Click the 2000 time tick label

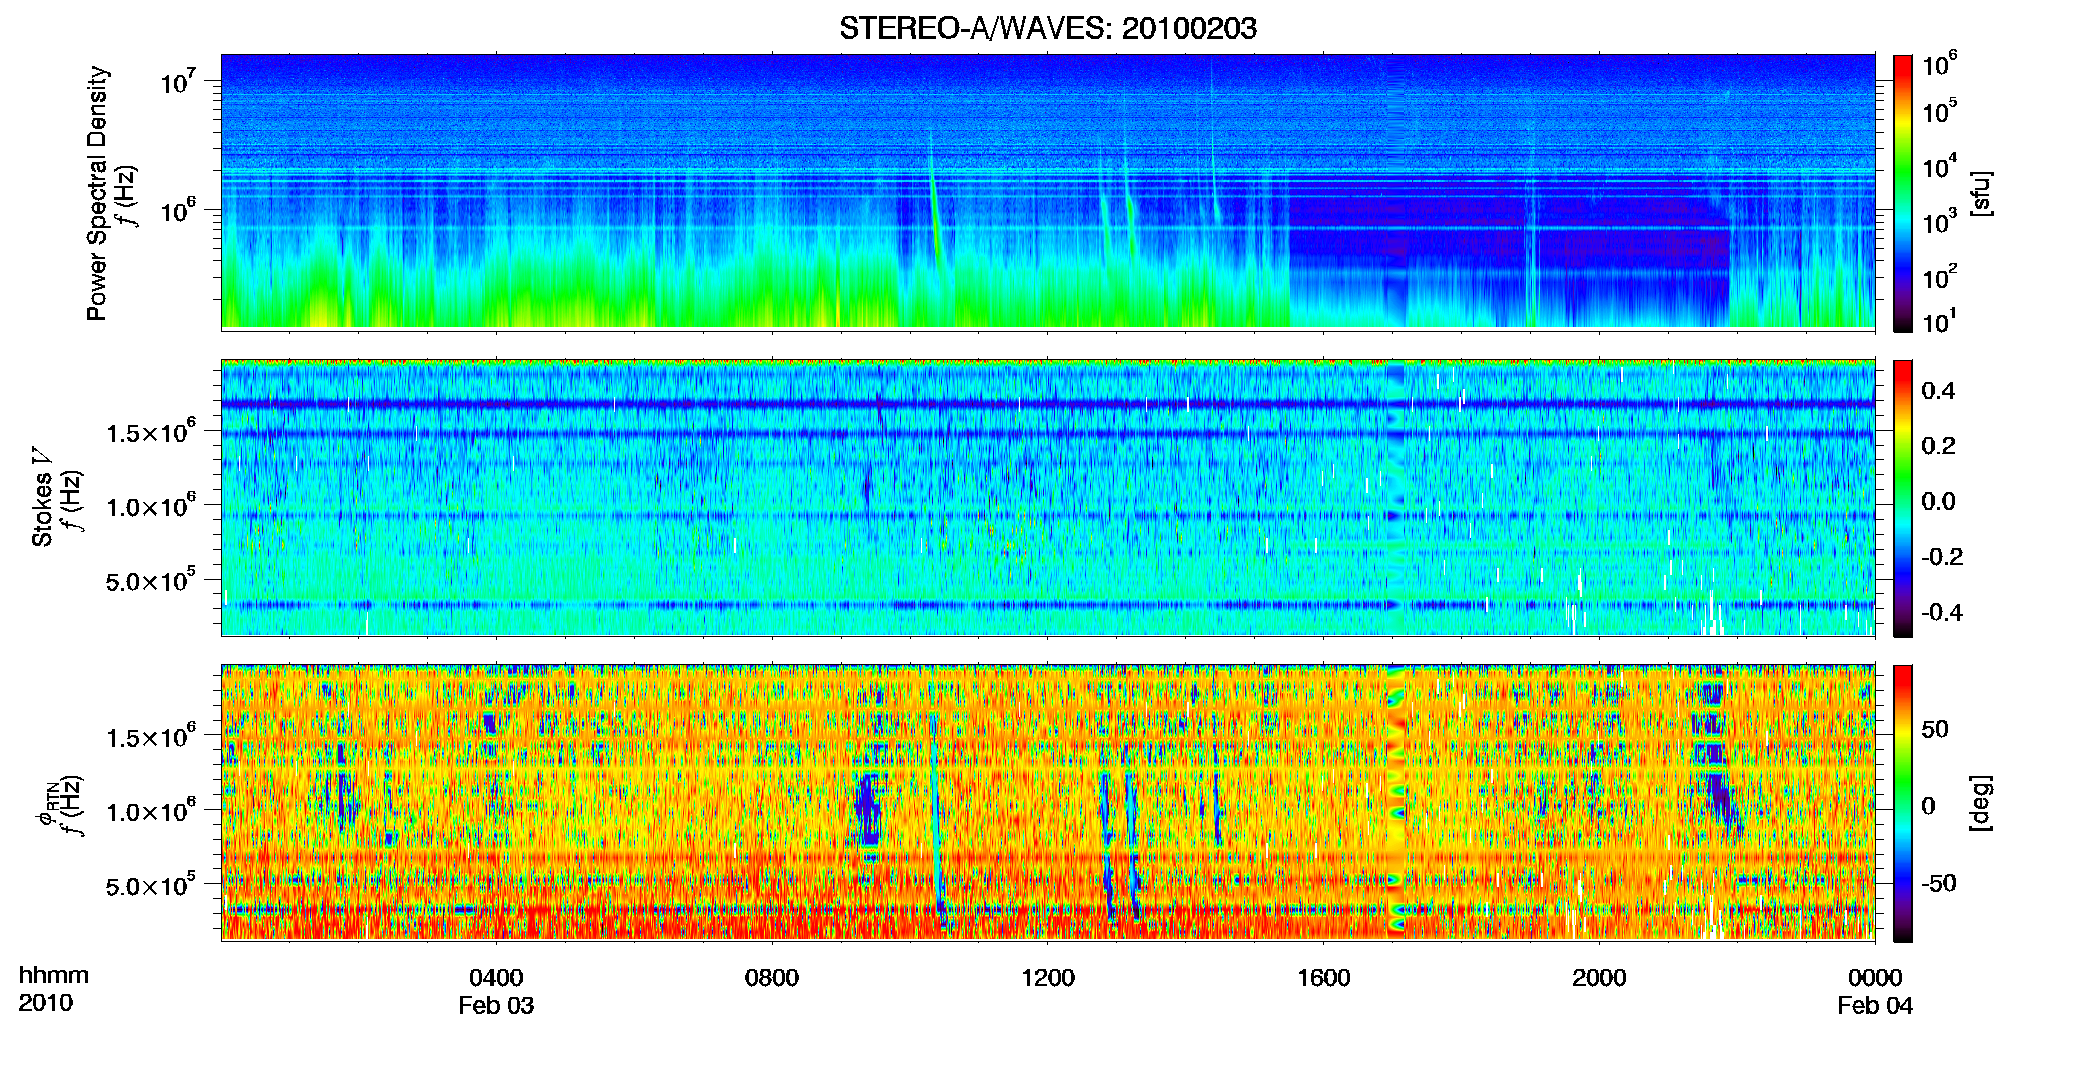1599,978
